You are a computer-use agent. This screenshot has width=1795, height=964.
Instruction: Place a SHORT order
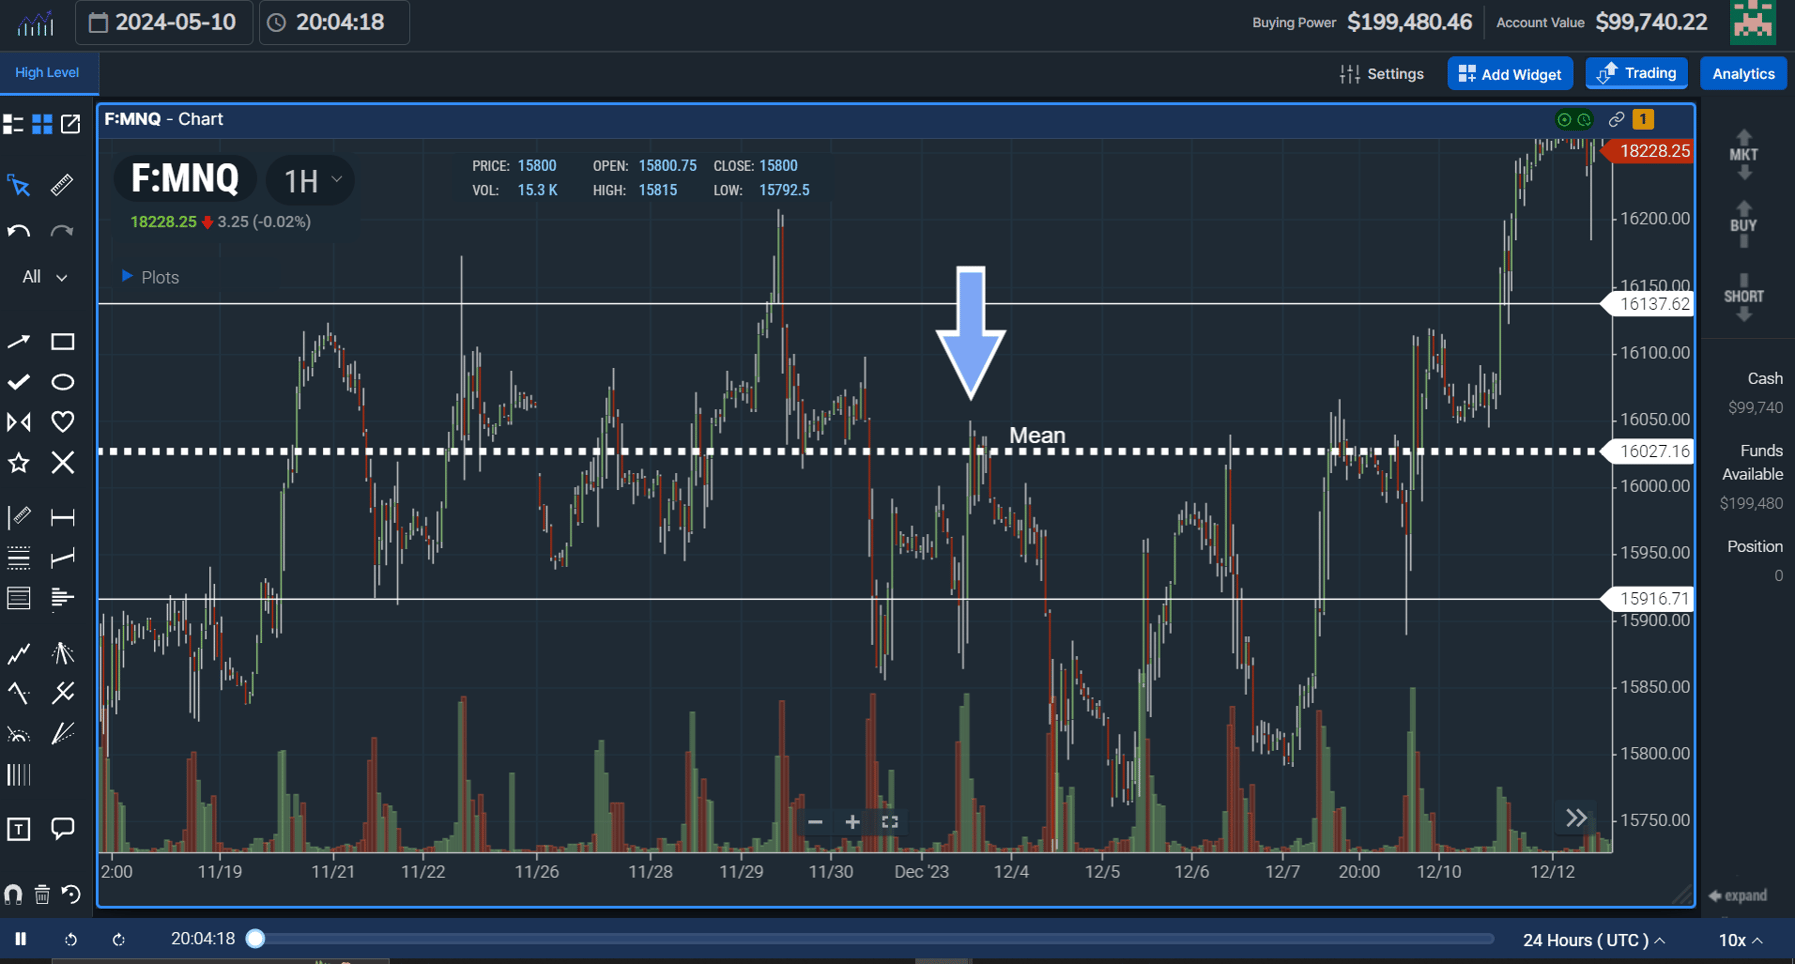[1743, 297]
